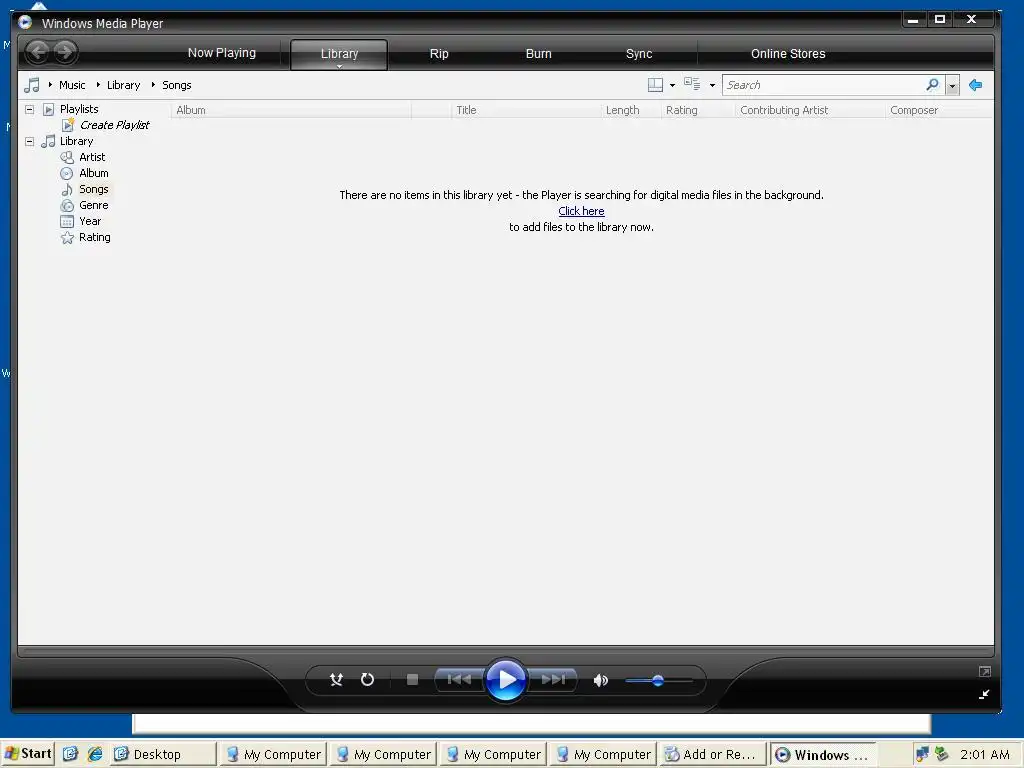The image size is (1024, 768).
Task: Click the layout options icon
Action: tap(655, 85)
